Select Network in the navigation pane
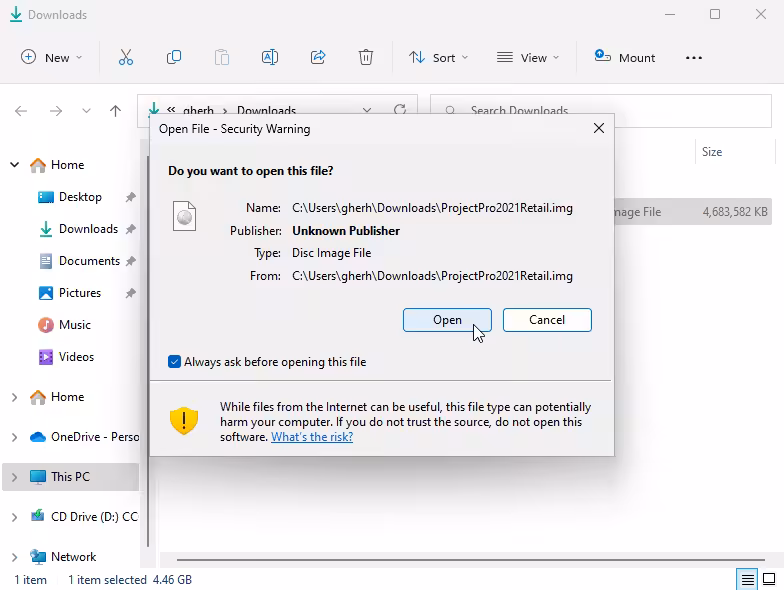784x590 pixels. [x=74, y=557]
